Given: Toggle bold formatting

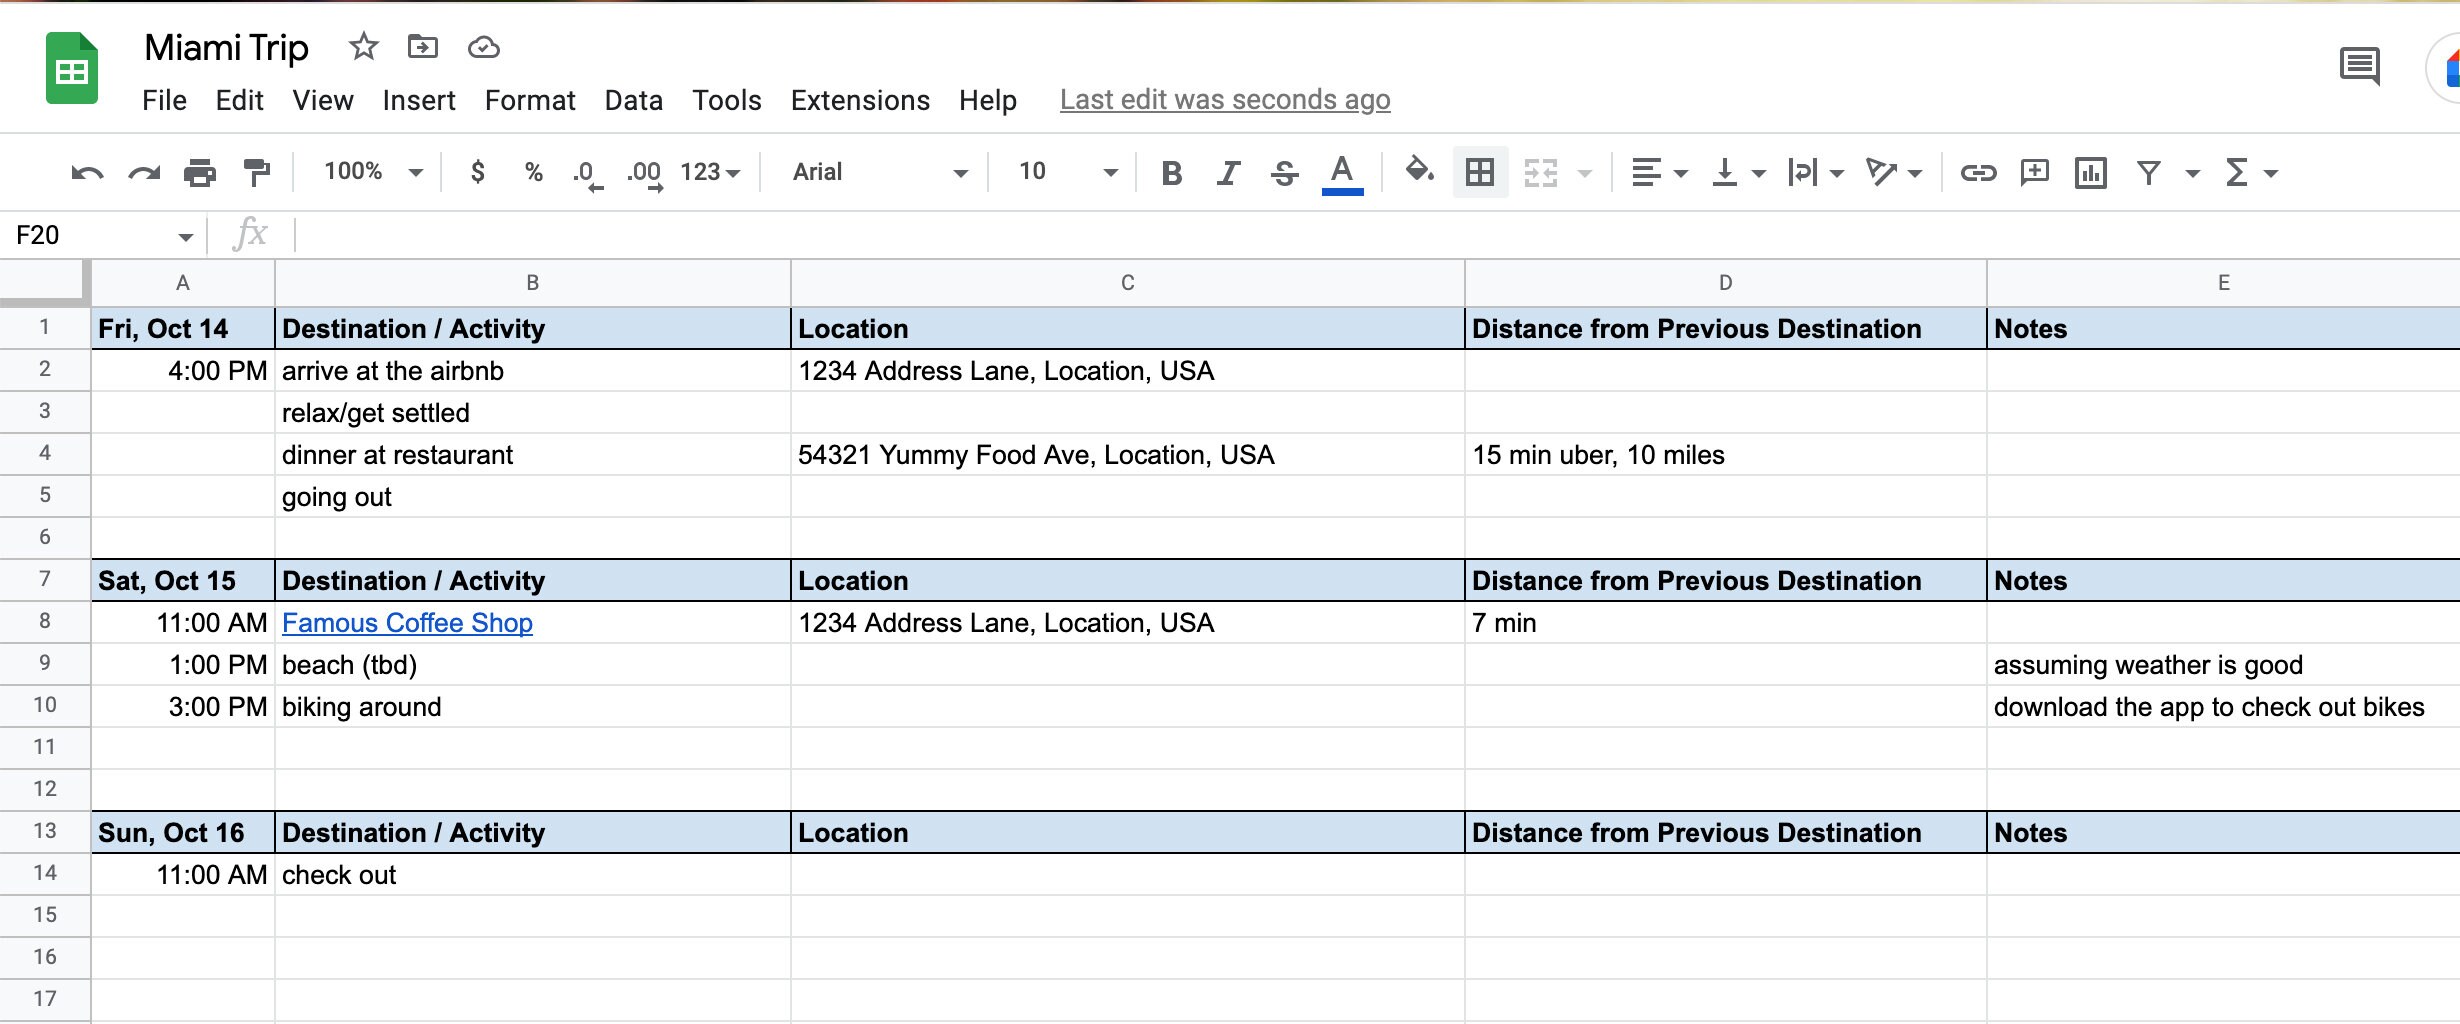Looking at the screenshot, I should 1170,172.
